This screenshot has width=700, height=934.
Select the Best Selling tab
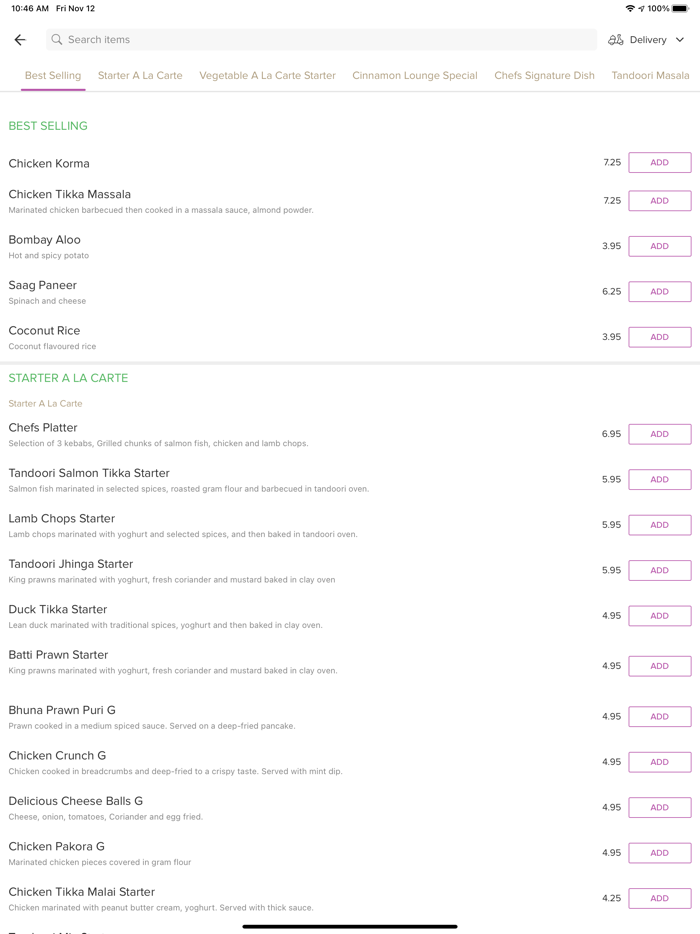53,76
